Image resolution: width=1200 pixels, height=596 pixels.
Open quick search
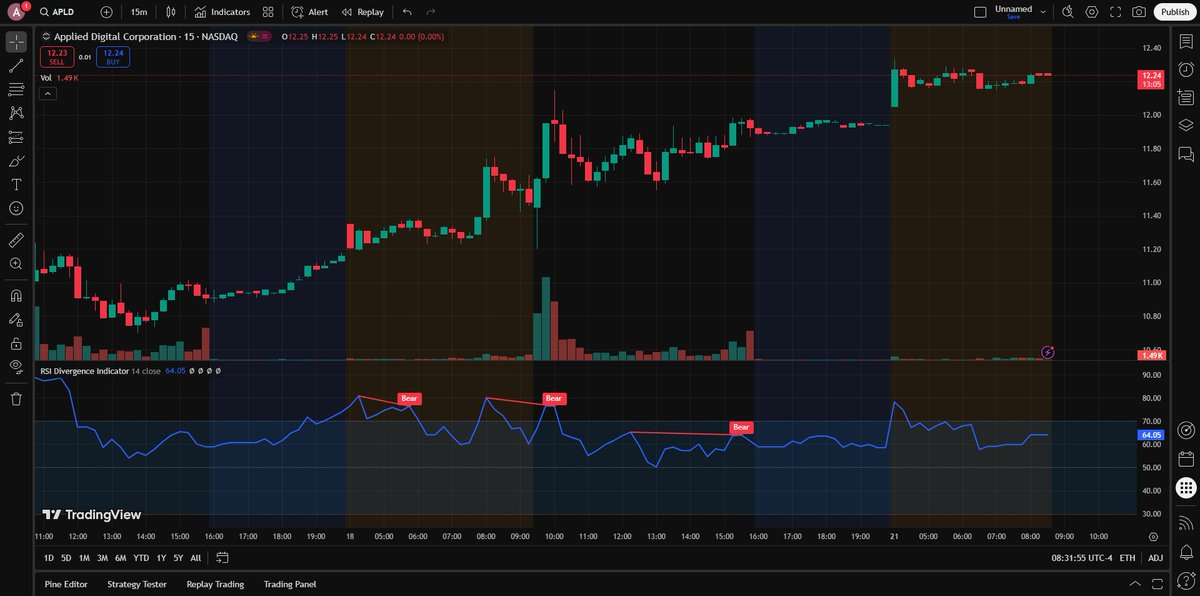pyautogui.click(x=1068, y=12)
